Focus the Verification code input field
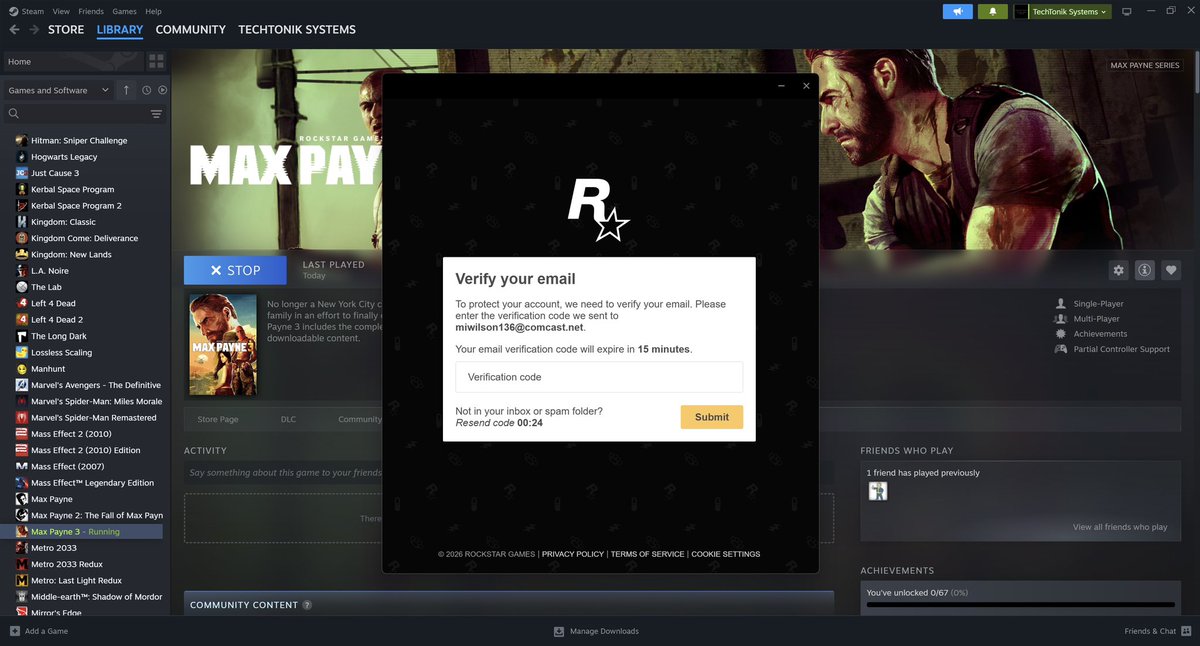1200x646 pixels. [x=599, y=377]
